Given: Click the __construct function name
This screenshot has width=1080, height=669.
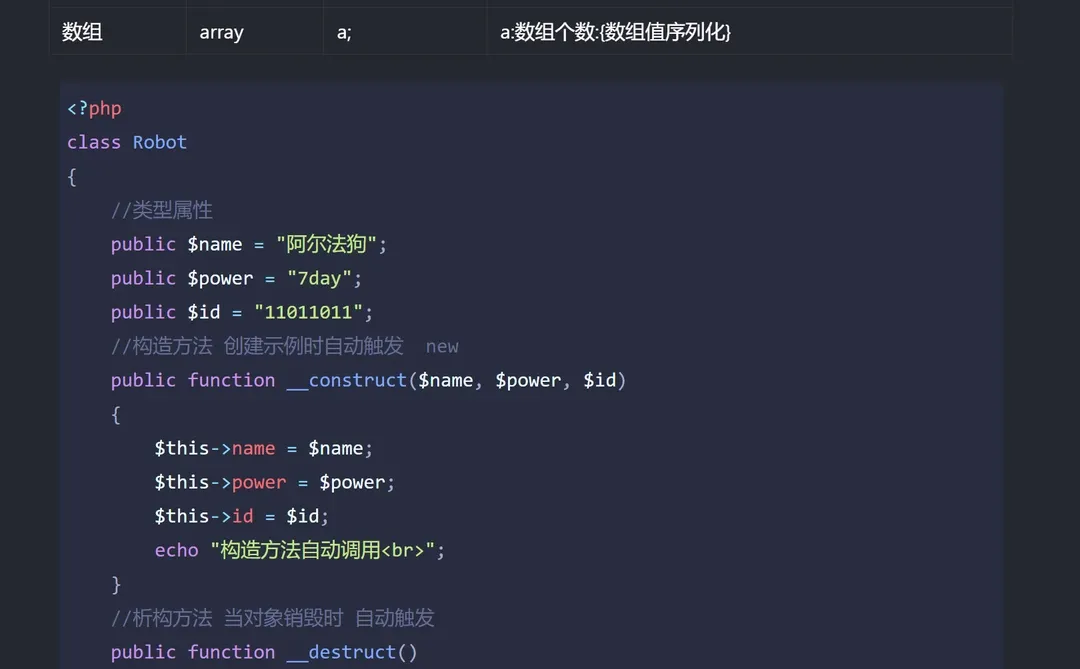Looking at the screenshot, I should click(347, 380).
